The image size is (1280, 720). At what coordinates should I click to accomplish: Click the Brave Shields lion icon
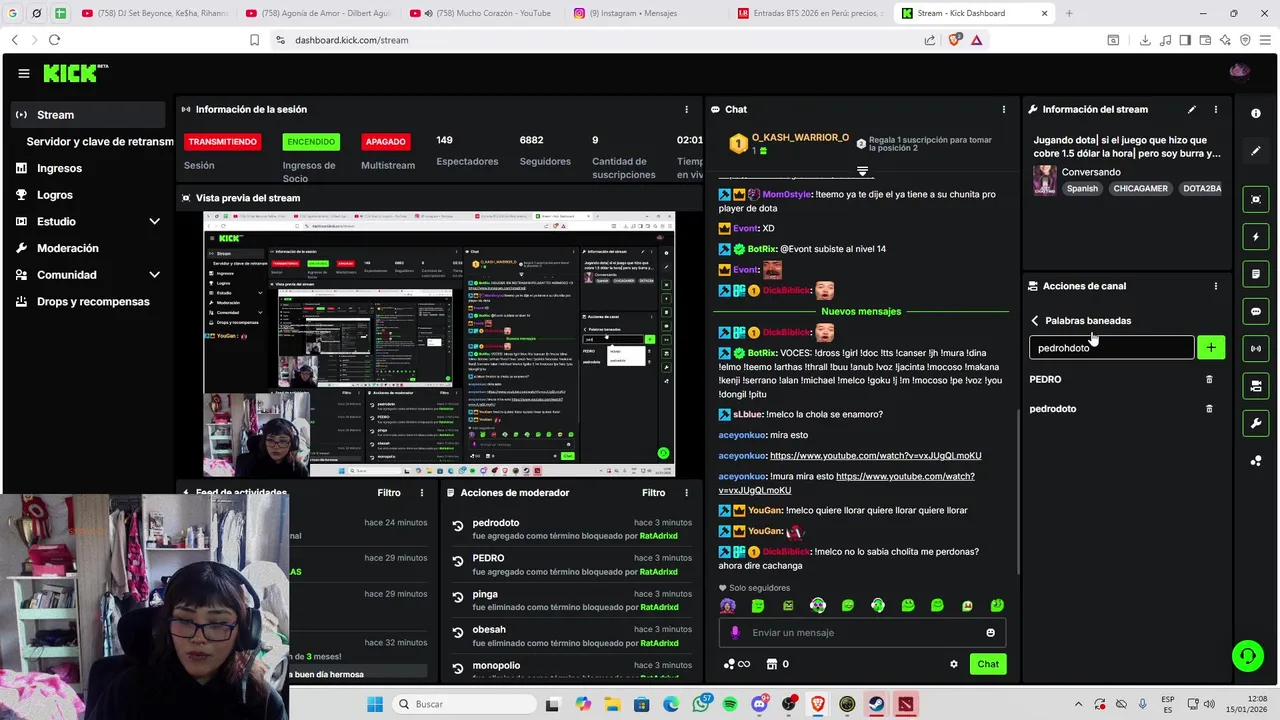click(x=954, y=40)
